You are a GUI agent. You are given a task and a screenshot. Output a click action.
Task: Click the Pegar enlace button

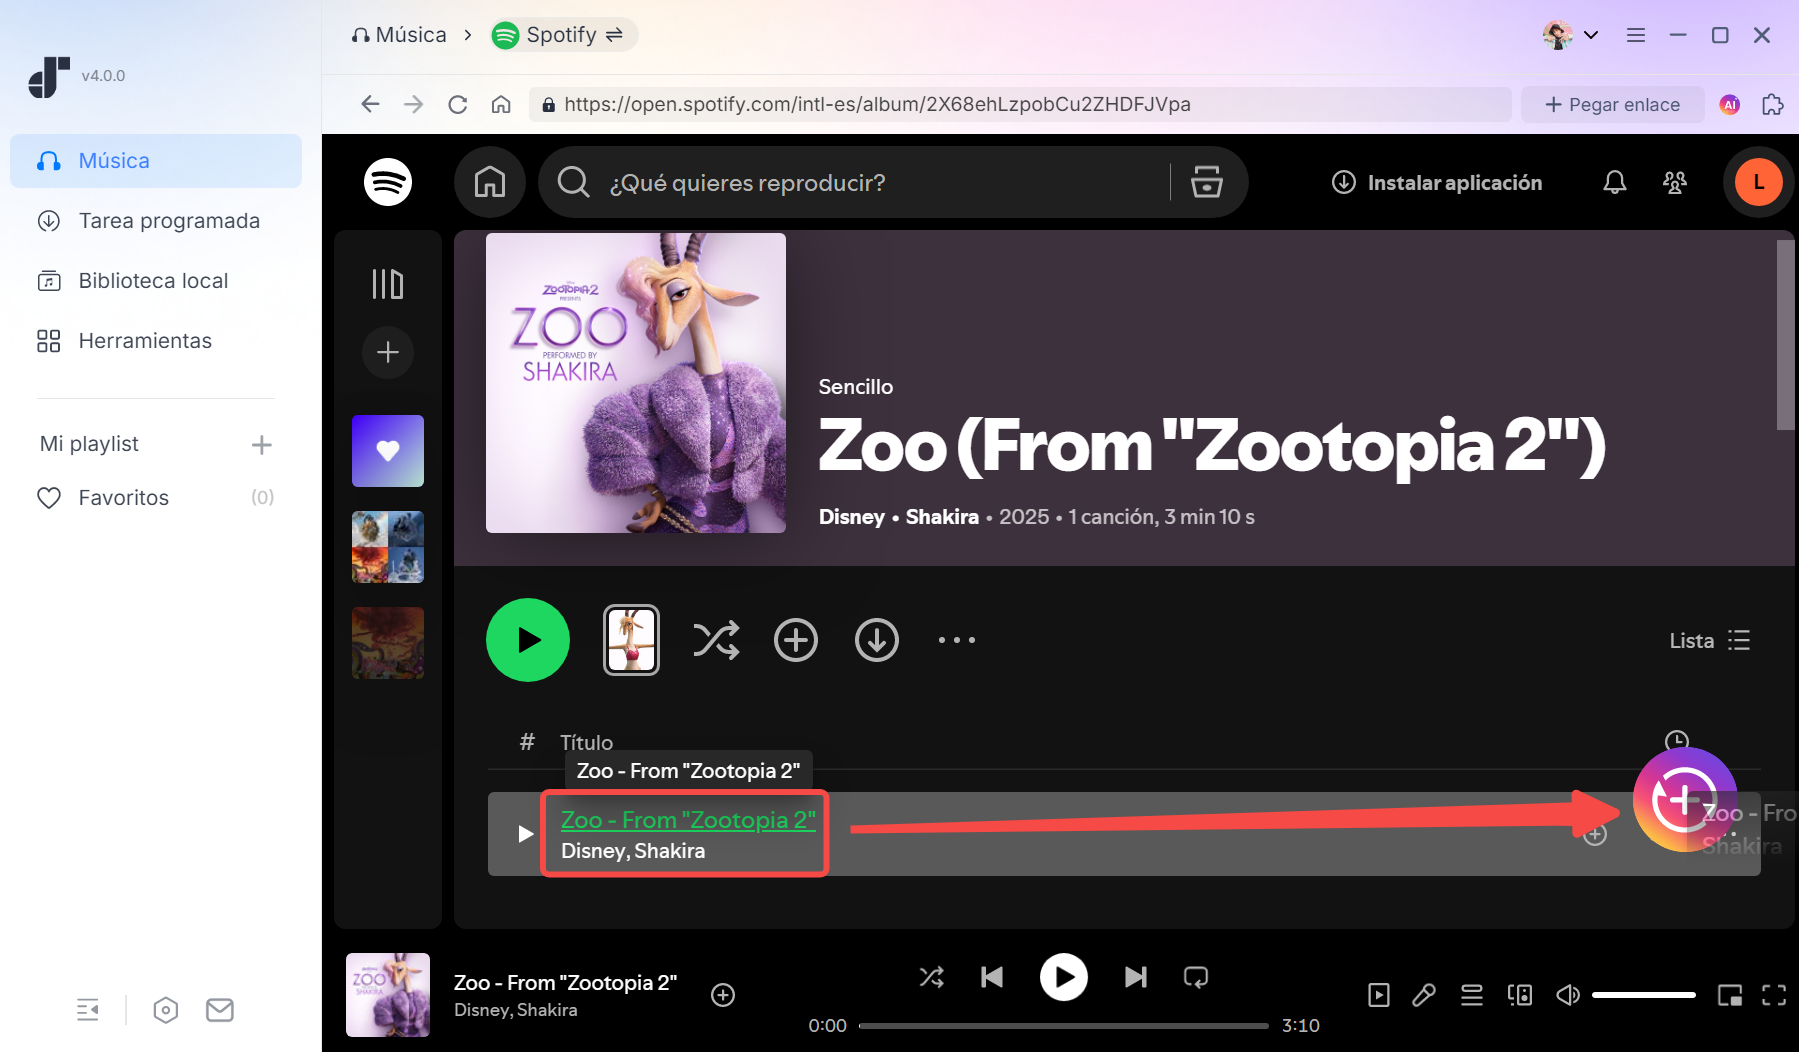pos(1612,104)
